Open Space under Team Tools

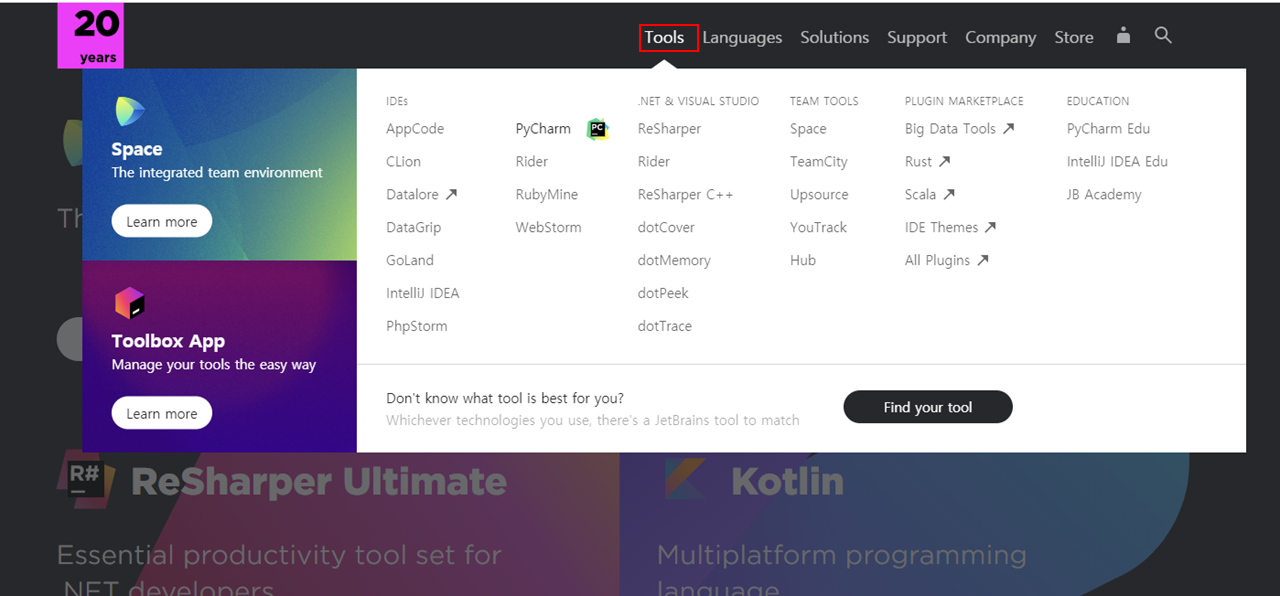click(x=808, y=129)
